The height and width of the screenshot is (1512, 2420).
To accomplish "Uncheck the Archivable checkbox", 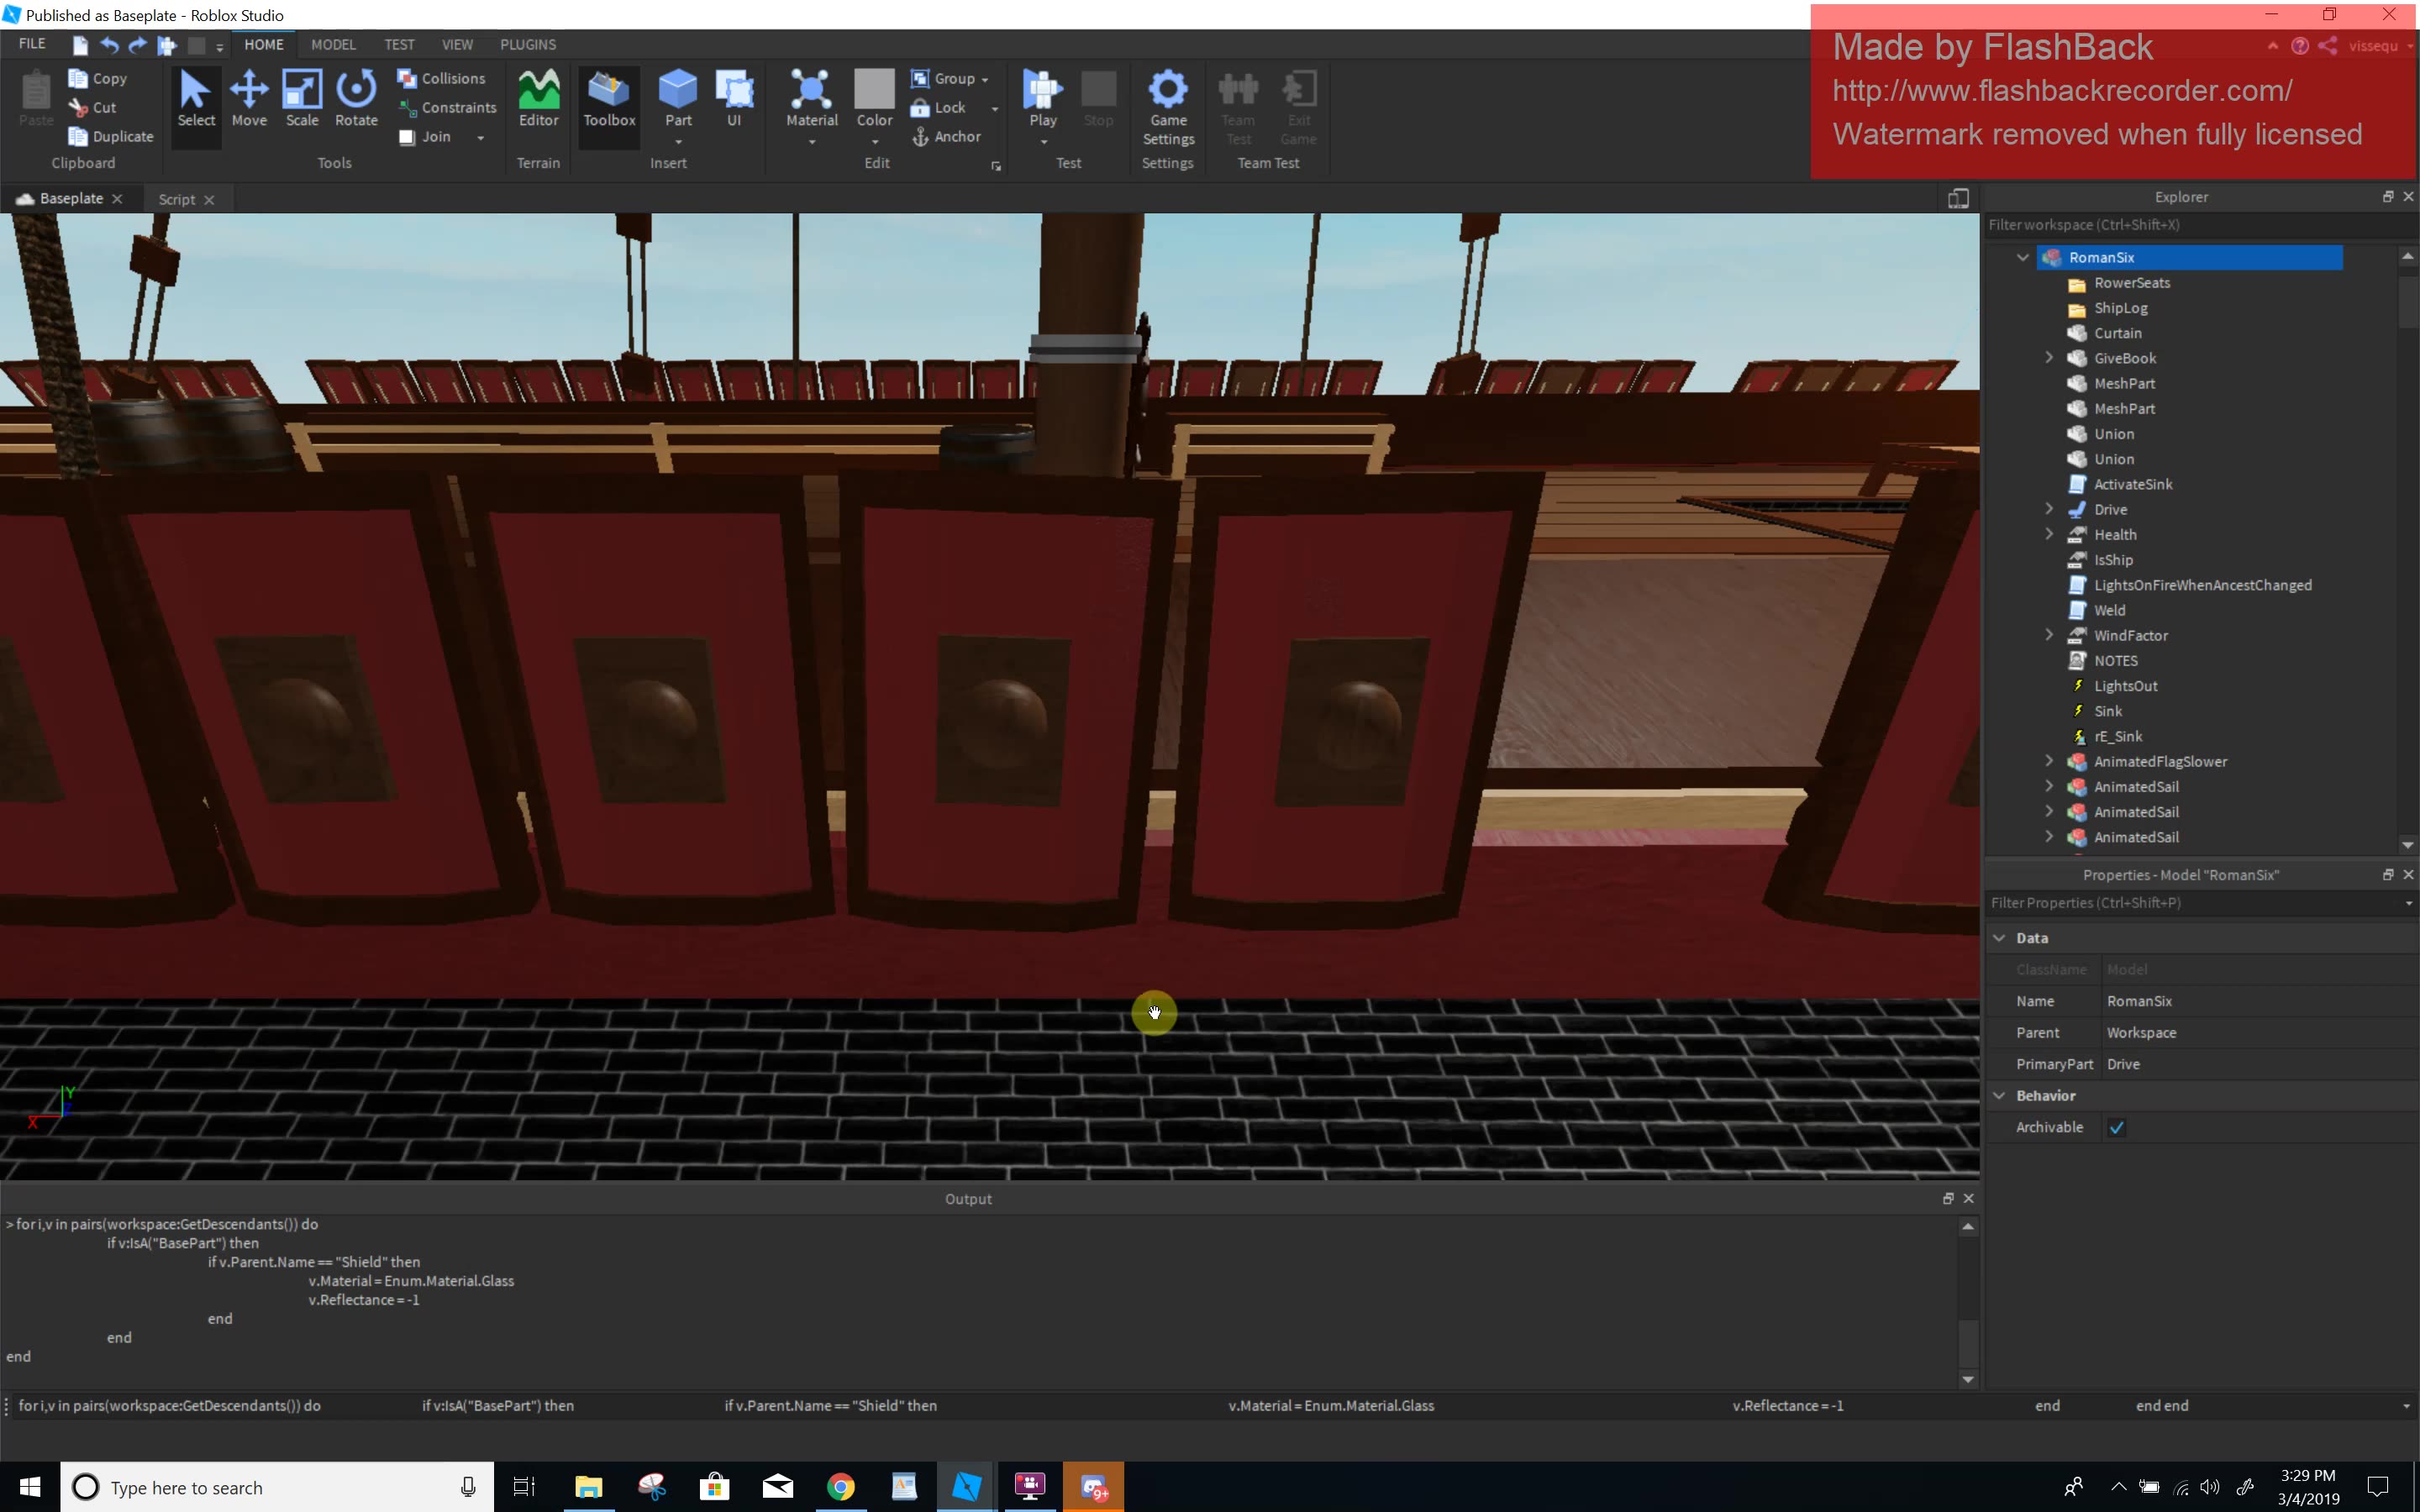I will [x=2116, y=1127].
